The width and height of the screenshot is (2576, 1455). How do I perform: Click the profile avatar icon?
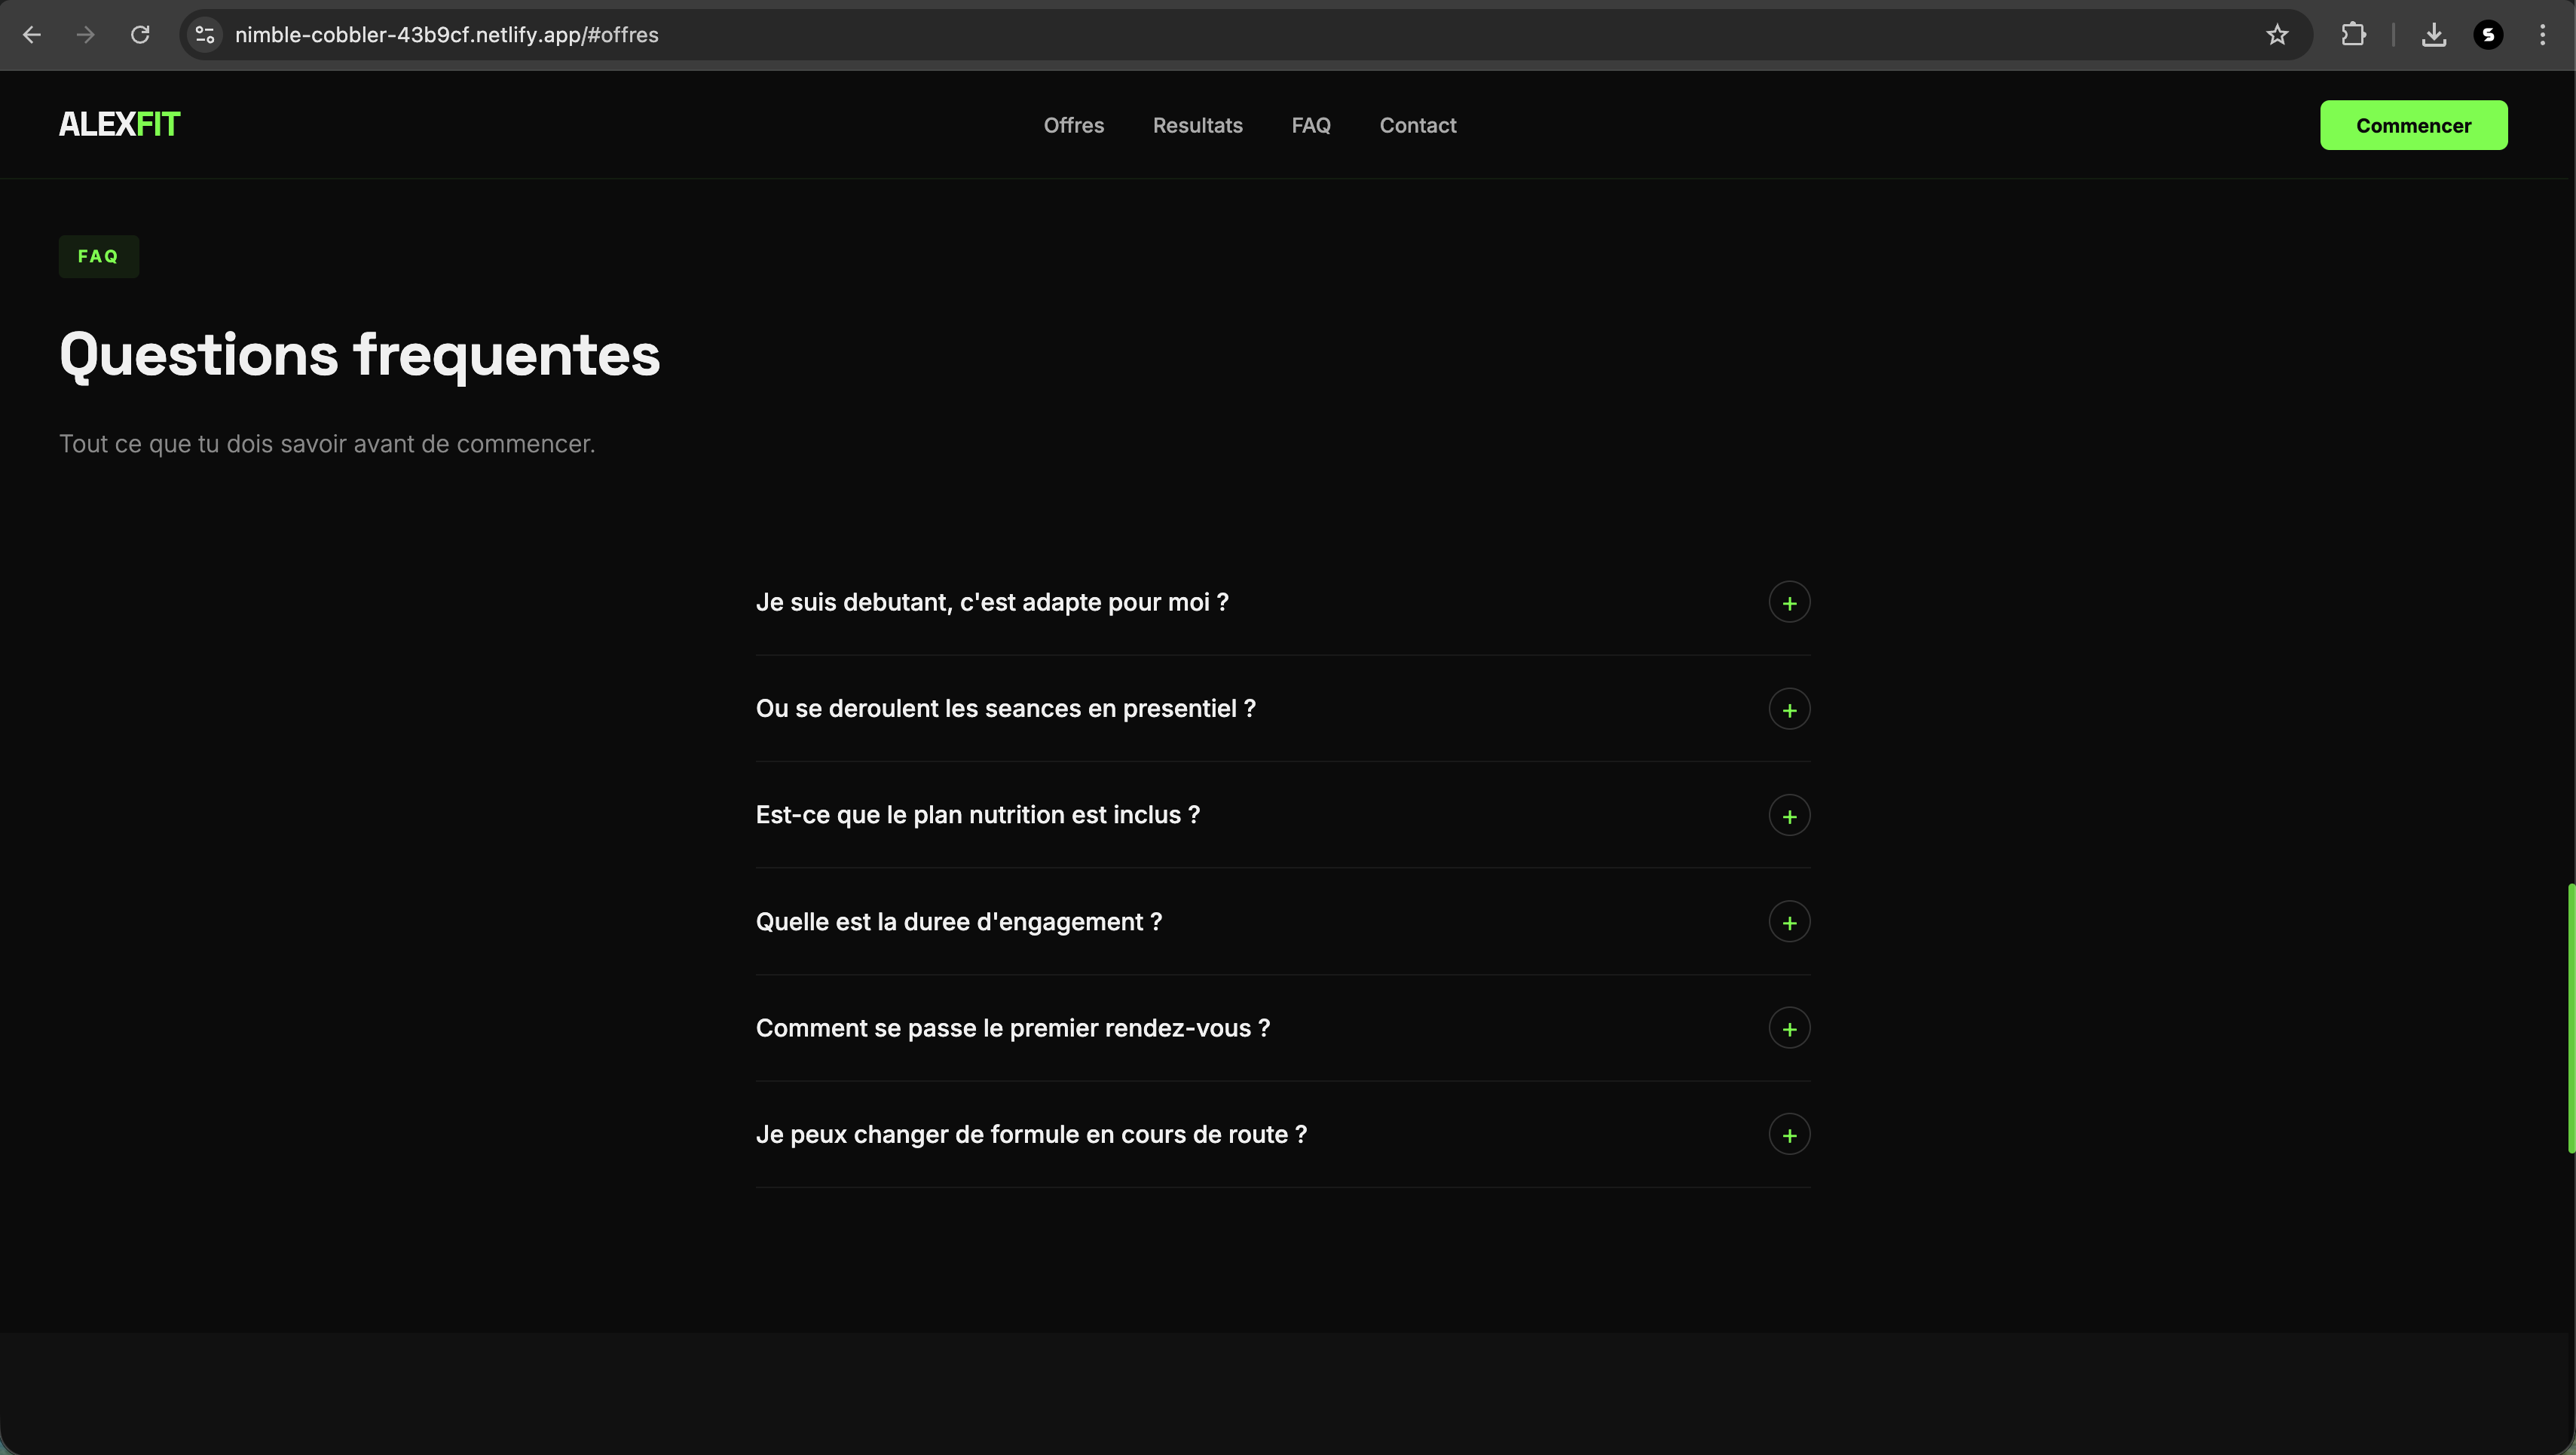tap(2488, 35)
